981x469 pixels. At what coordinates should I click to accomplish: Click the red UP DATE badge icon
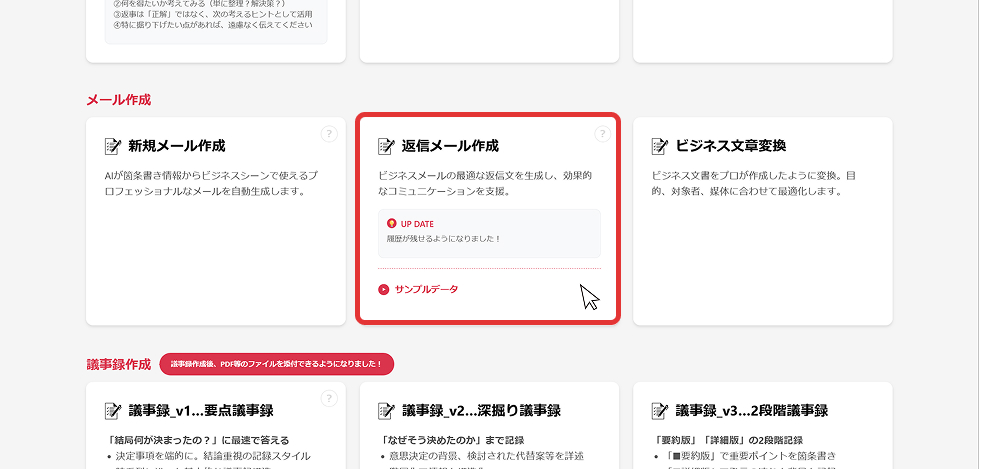tap(391, 224)
